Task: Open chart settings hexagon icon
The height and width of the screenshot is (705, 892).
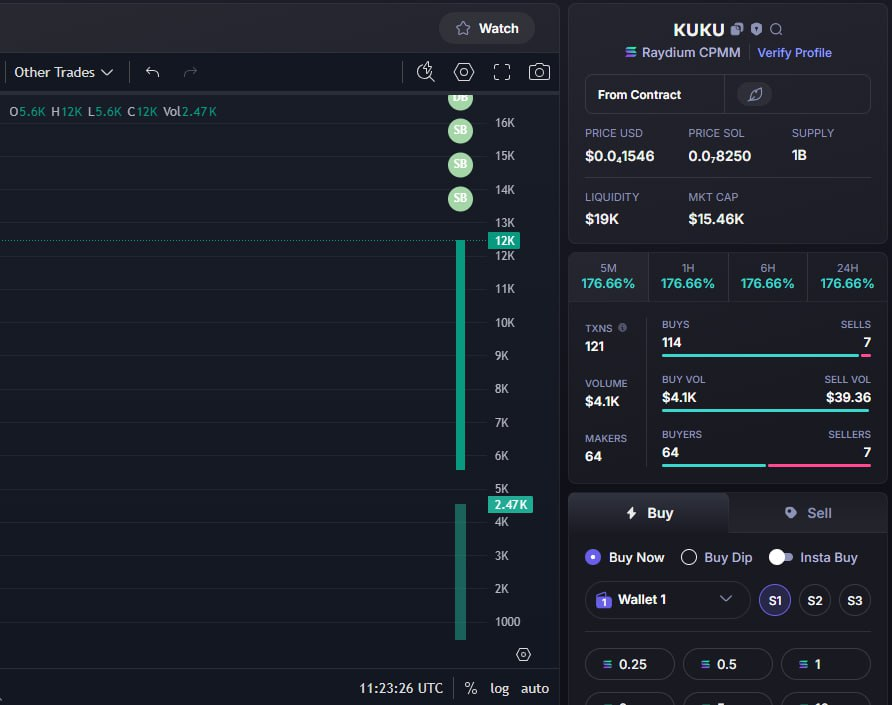Action: [464, 72]
